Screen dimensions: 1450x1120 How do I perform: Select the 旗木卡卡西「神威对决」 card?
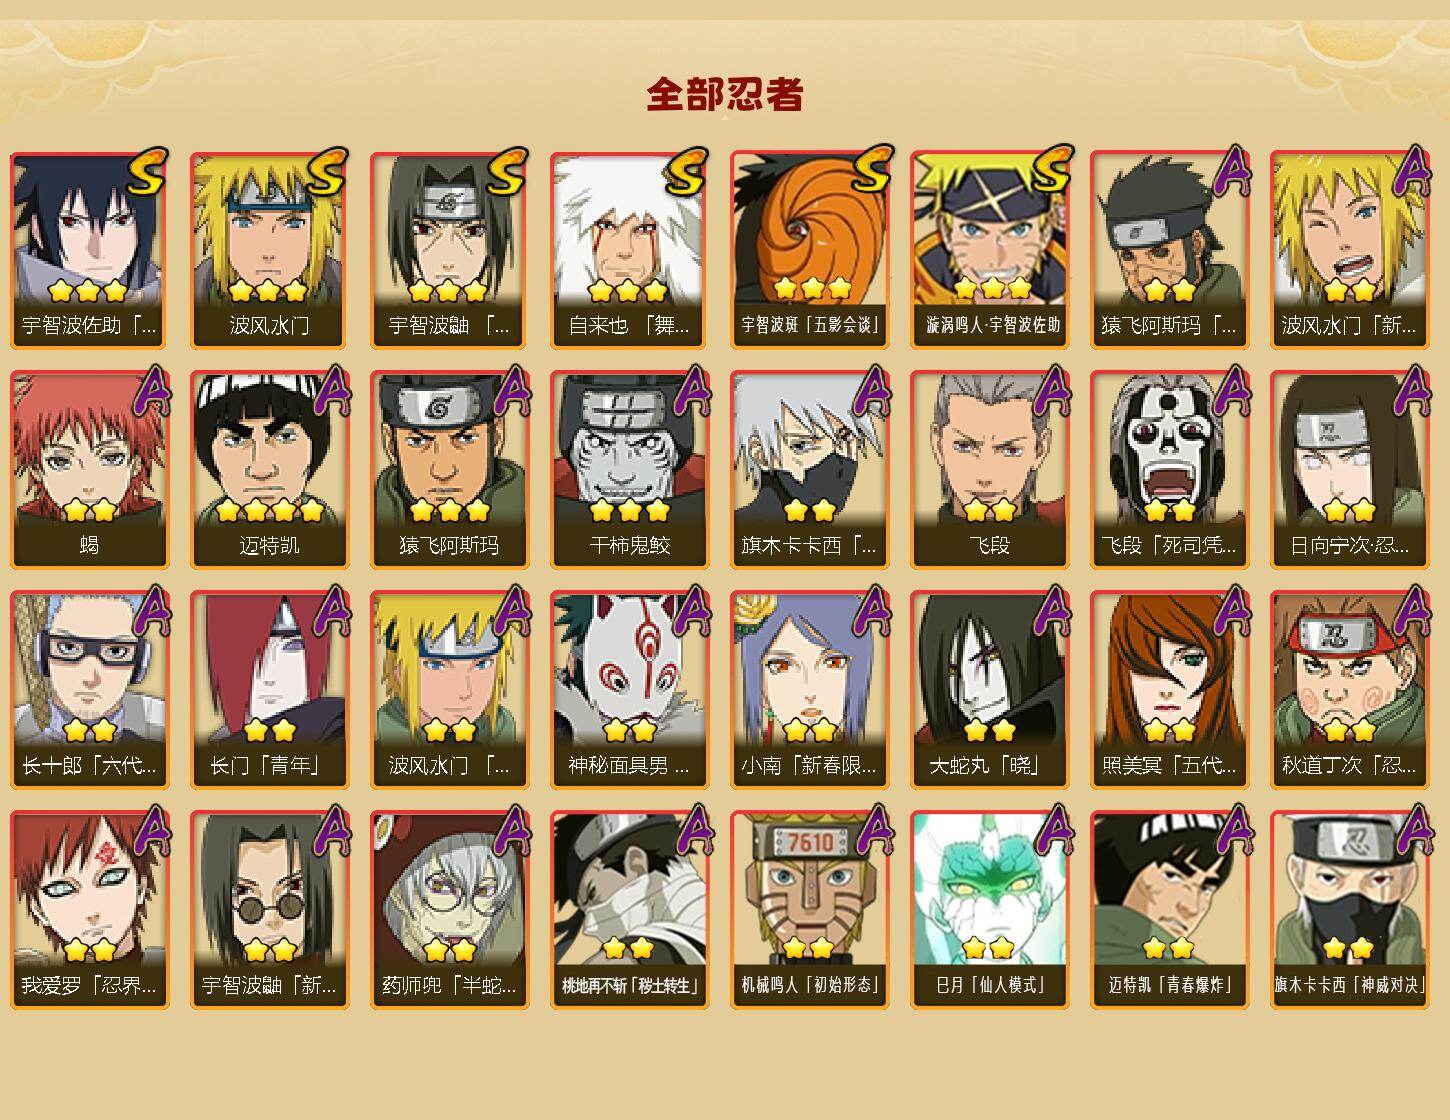(x=1349, y=909)
